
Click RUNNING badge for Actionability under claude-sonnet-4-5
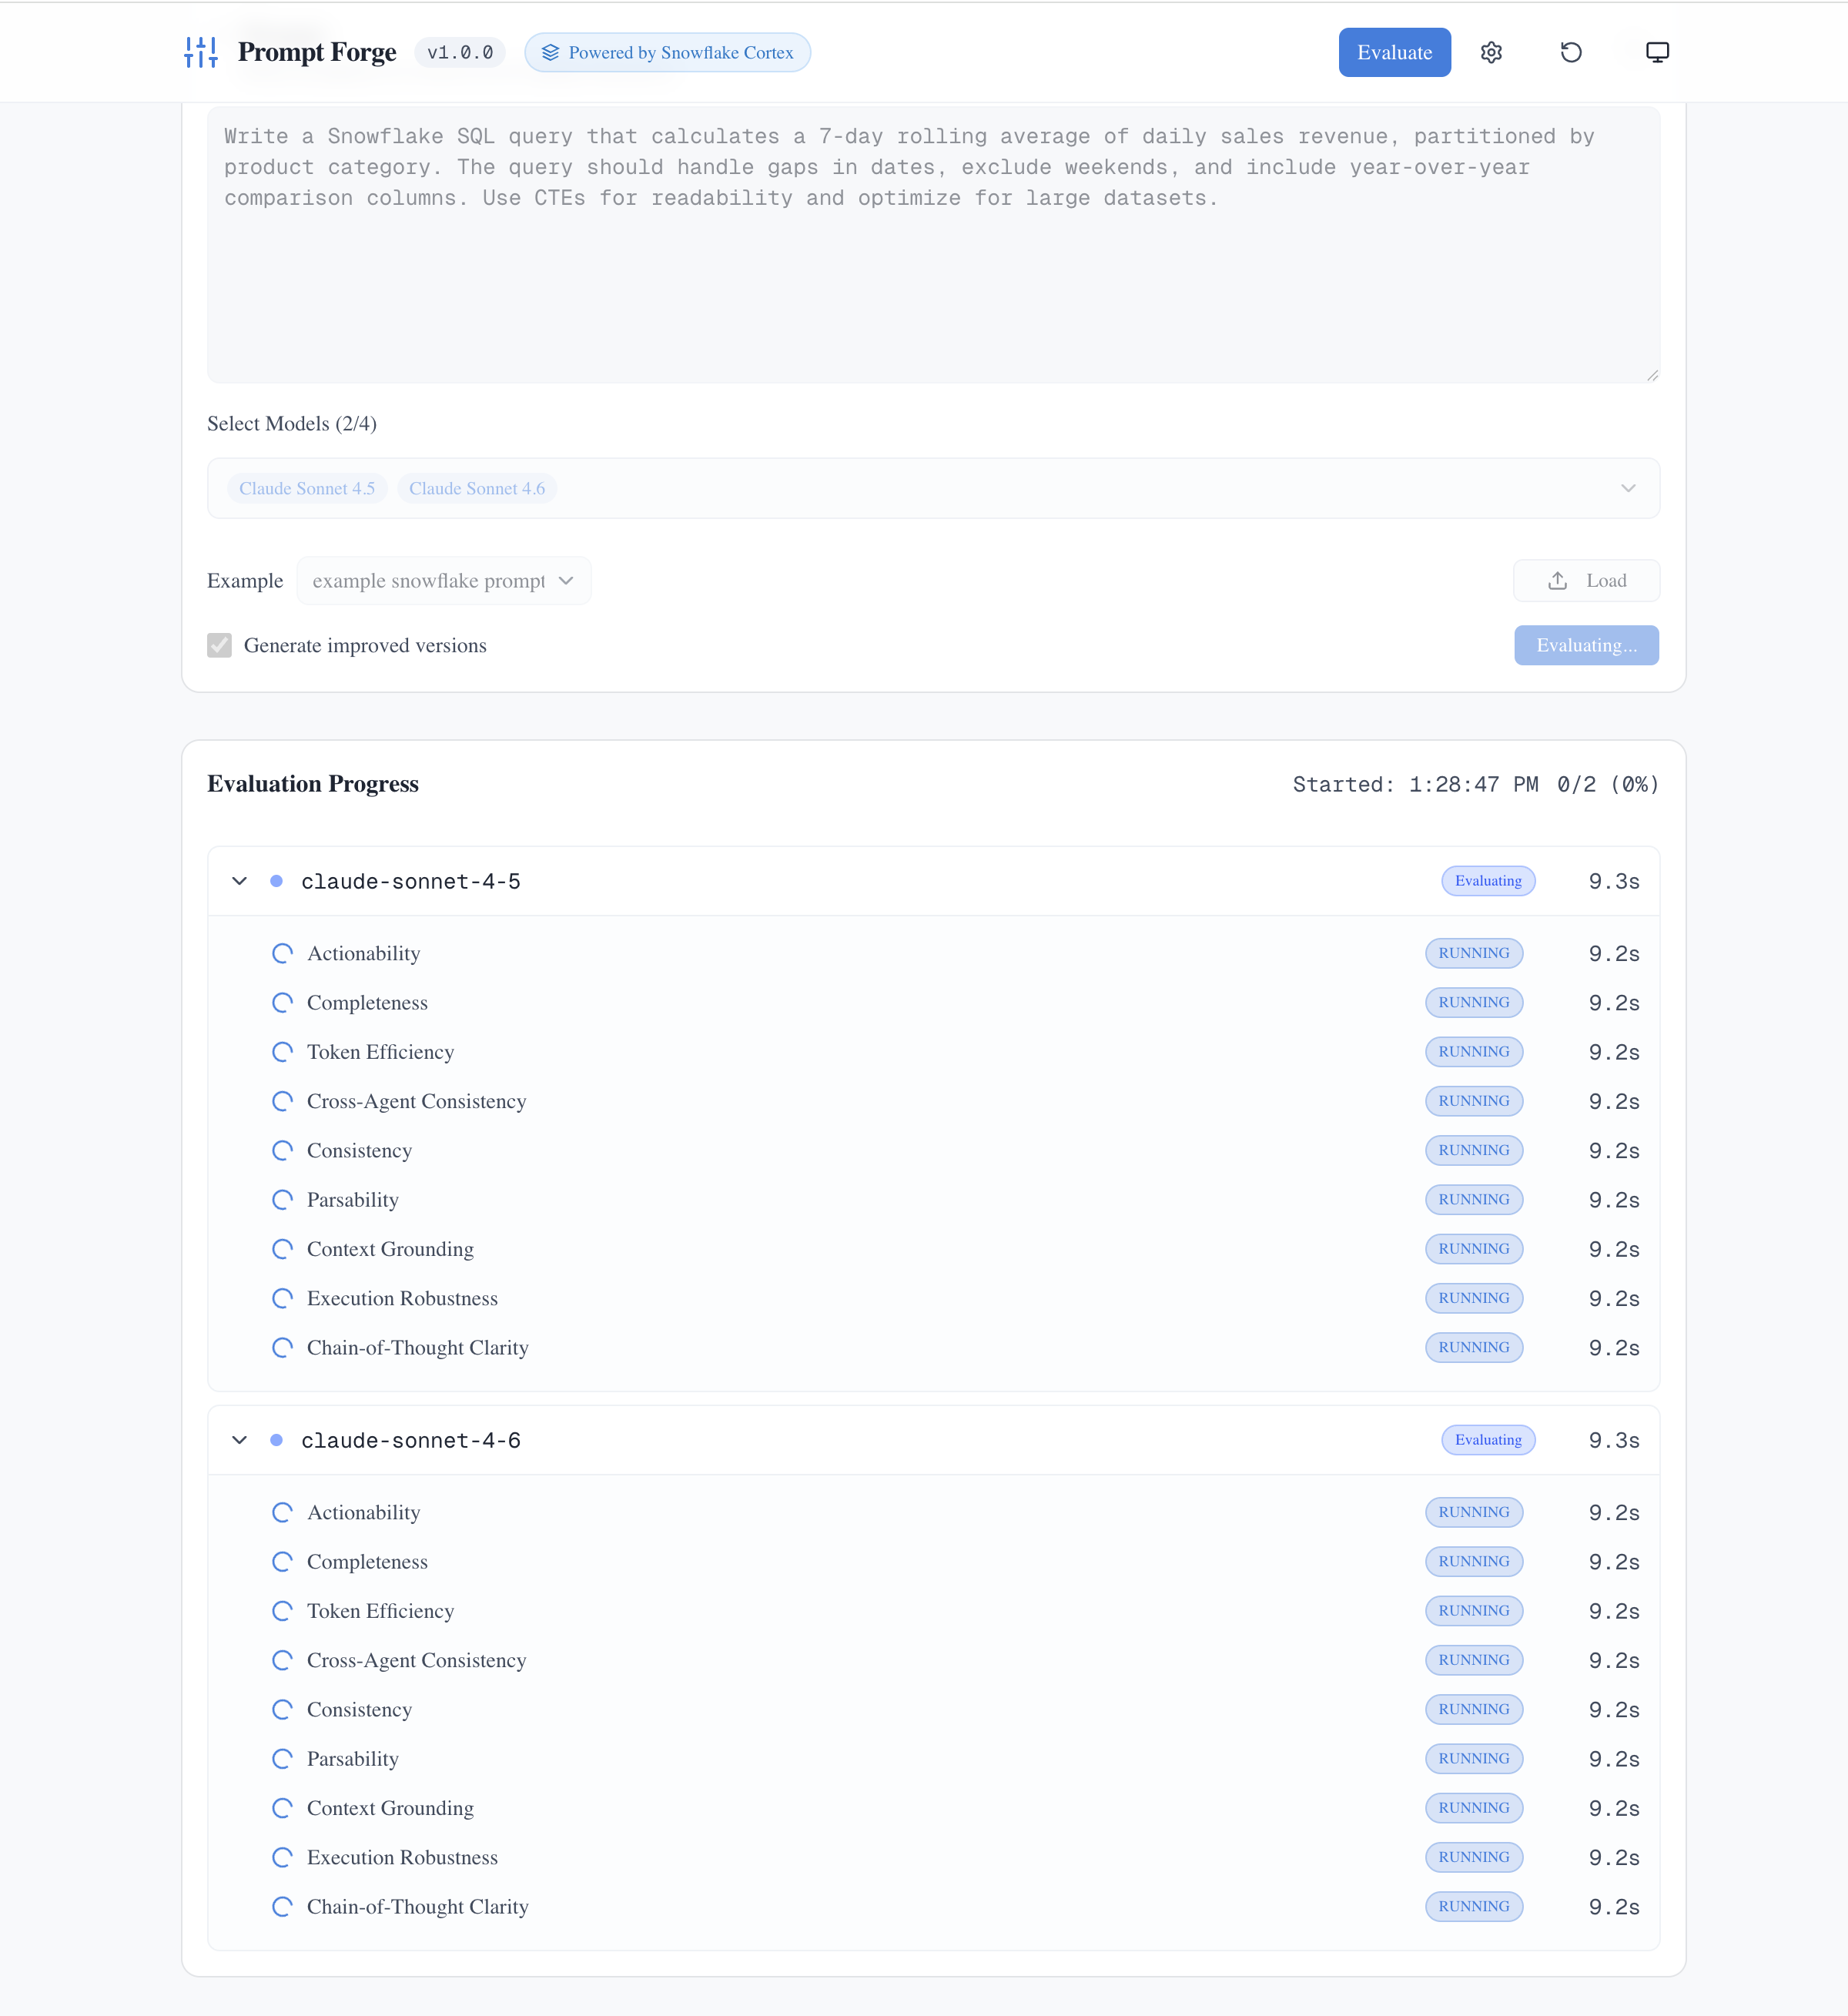click(x=1474, y=953)
